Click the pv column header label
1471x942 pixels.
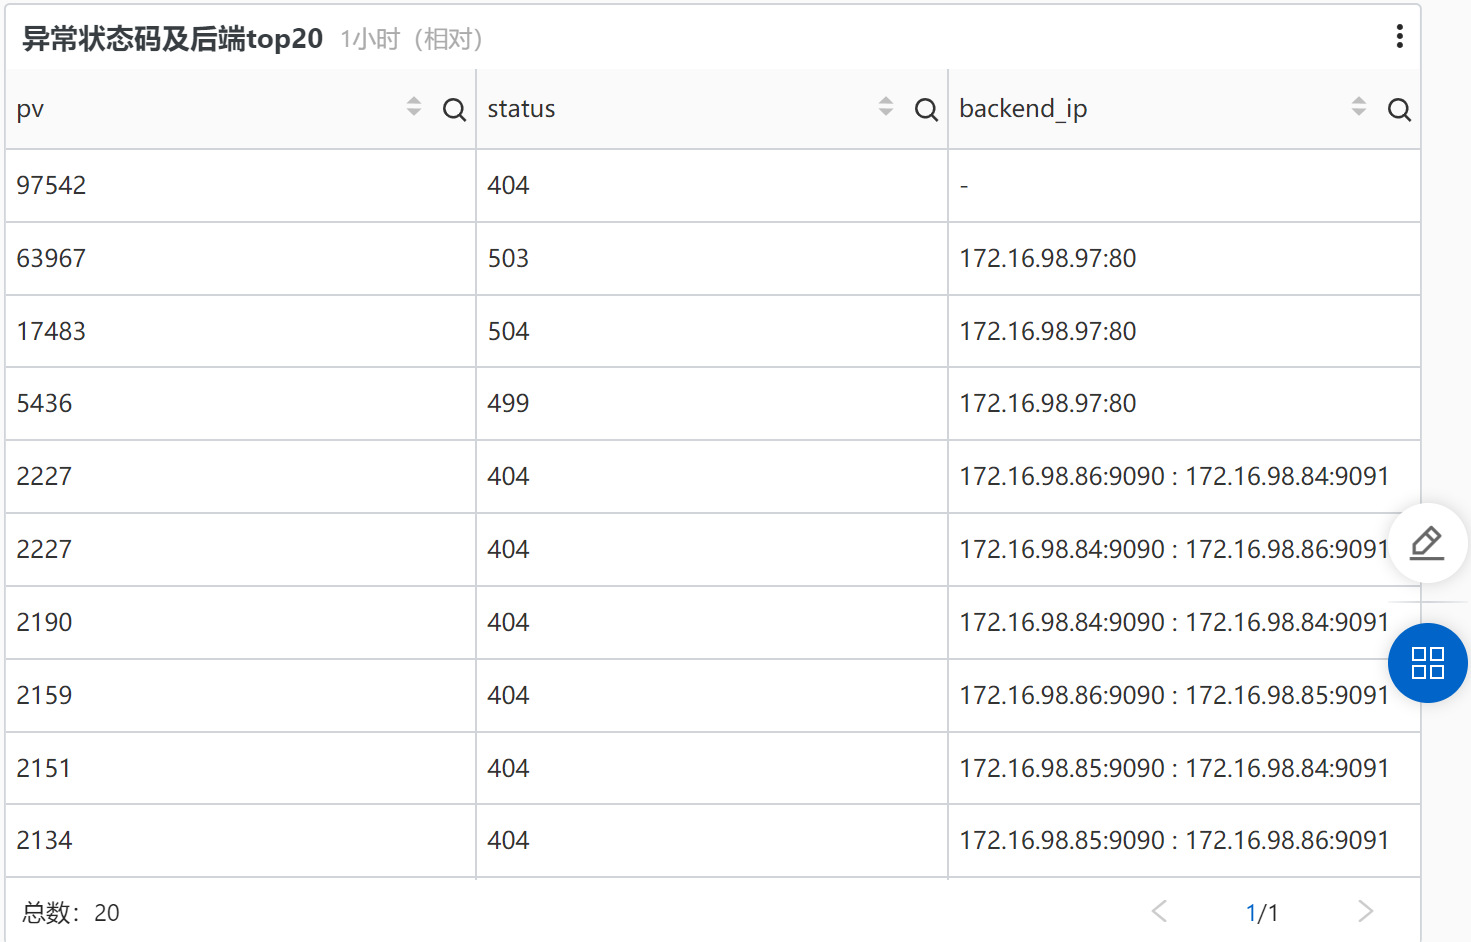31,109
